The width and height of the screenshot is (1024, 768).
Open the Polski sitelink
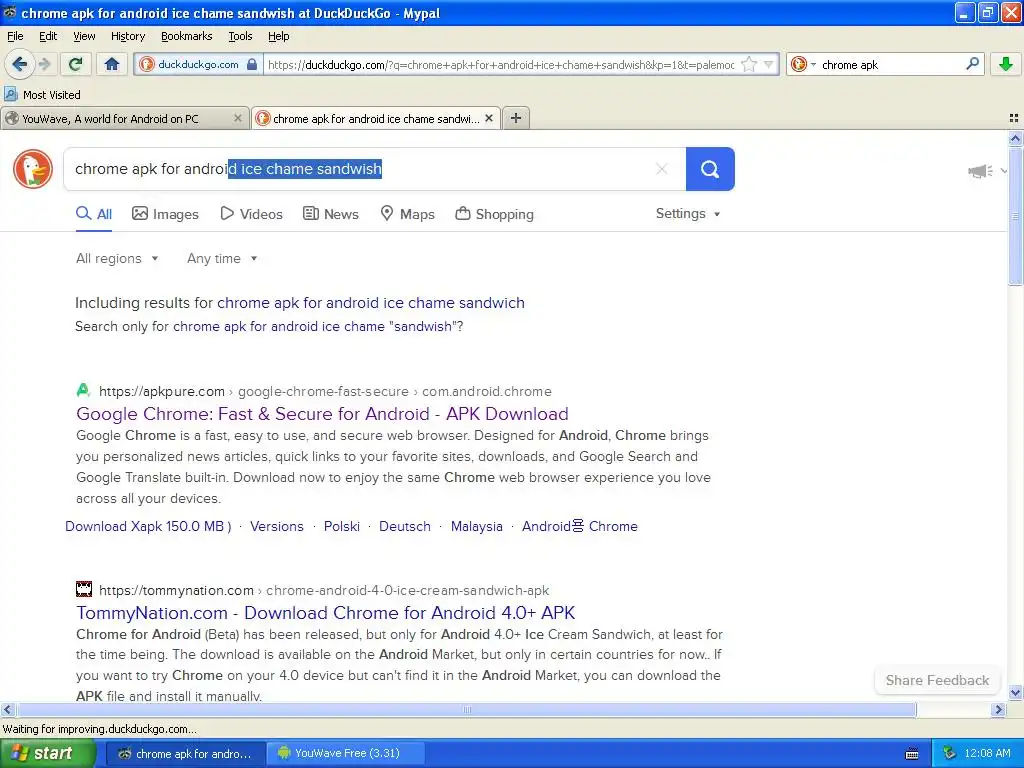click(342, 526)
